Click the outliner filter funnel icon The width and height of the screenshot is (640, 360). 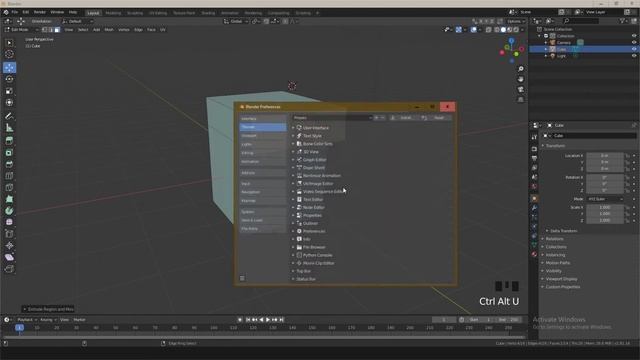tap(622, 21)
